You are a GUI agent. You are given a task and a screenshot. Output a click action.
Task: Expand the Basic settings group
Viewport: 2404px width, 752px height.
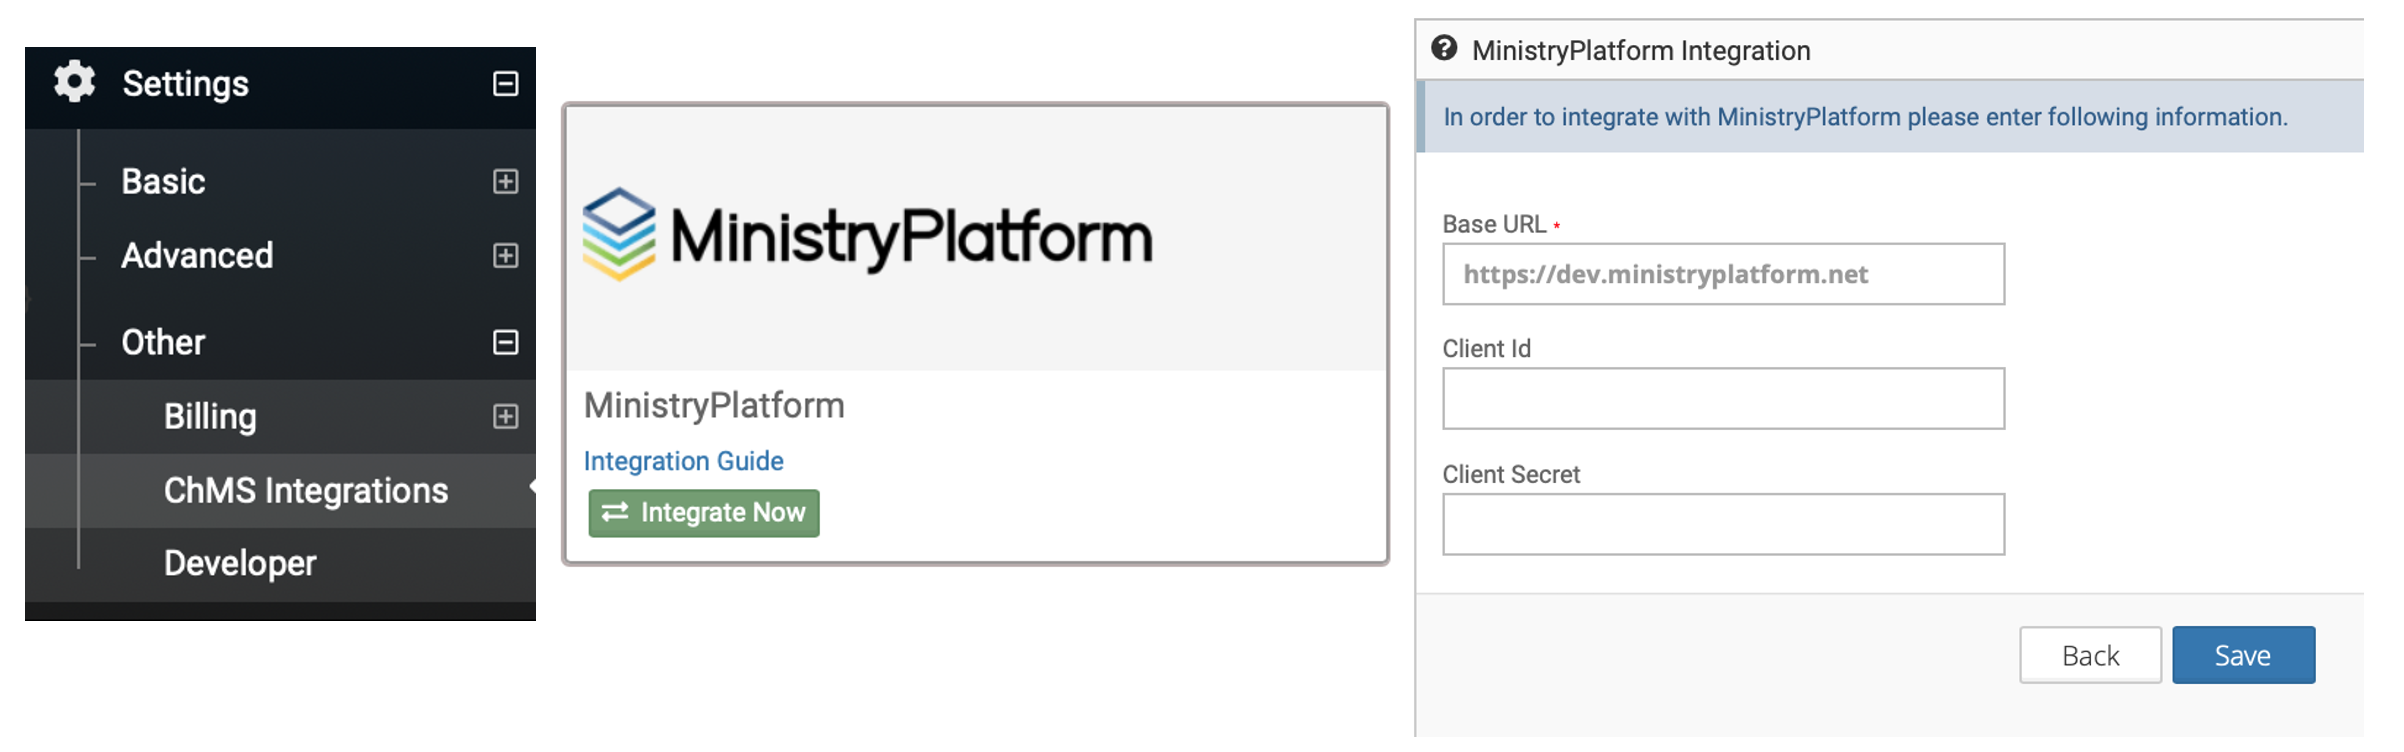pyautogui.click(x=506, y=181)
